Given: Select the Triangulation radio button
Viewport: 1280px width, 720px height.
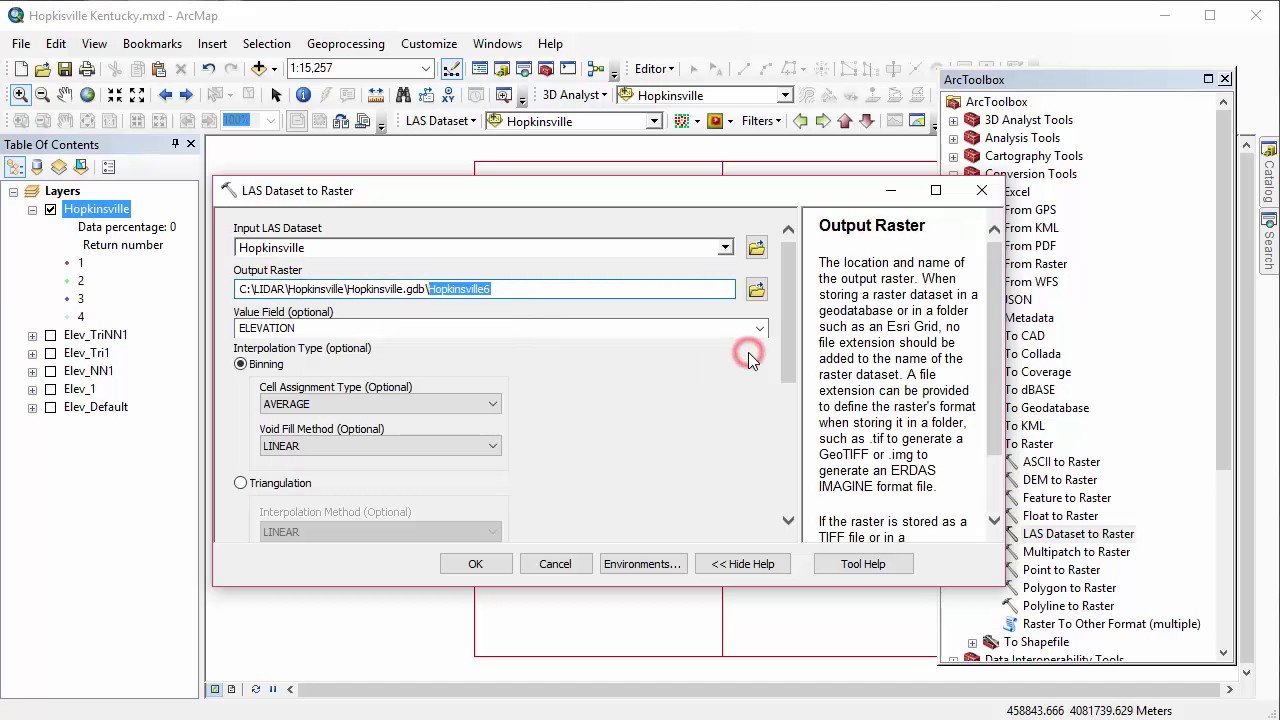Looking at the screenshot, I should pos(240,483).
